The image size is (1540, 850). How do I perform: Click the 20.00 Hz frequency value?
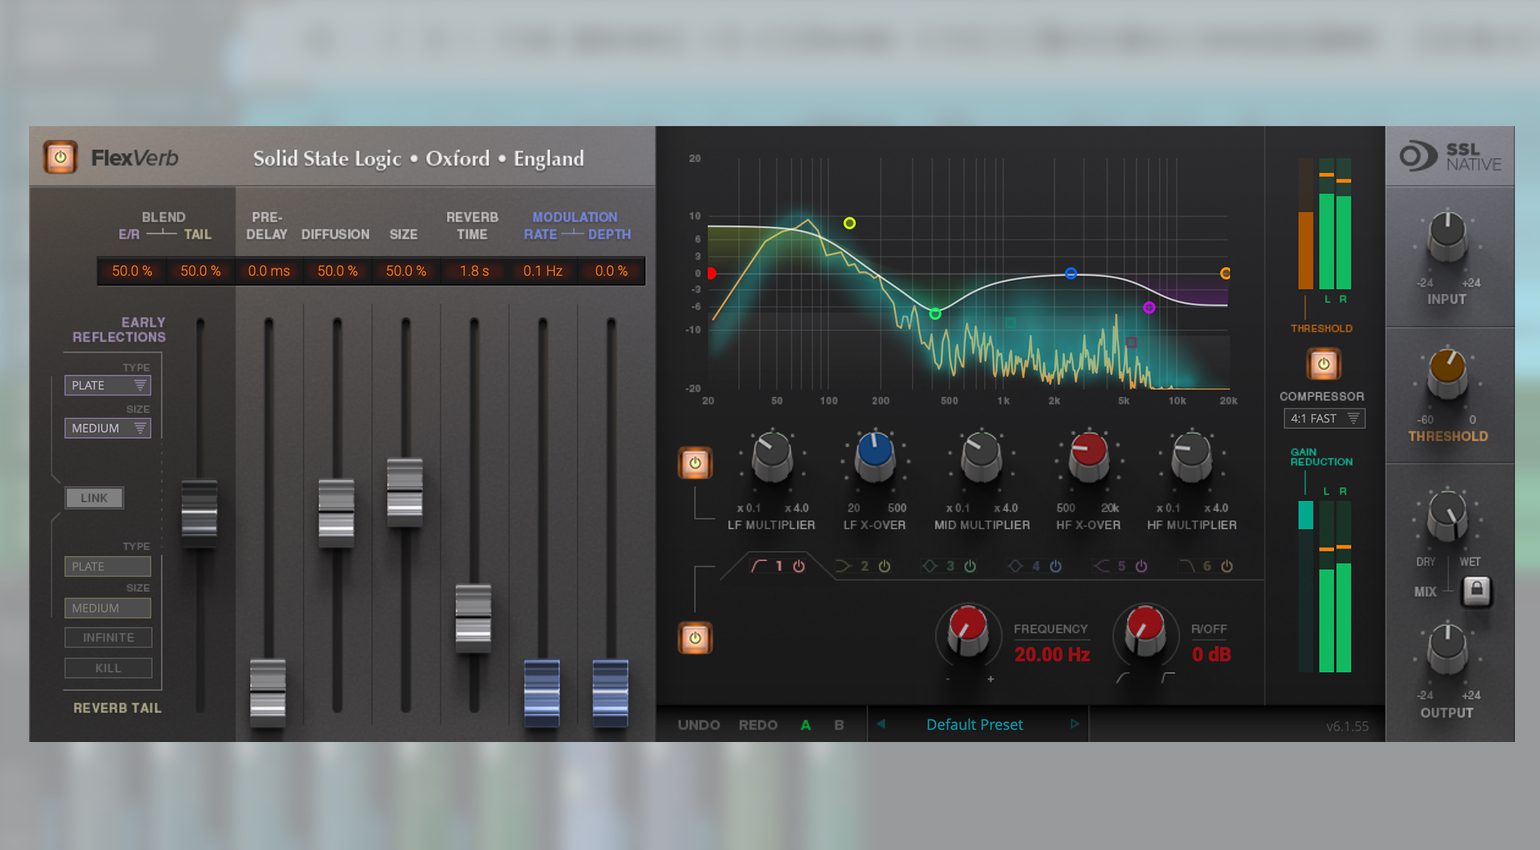click(x=1052, y=655)
